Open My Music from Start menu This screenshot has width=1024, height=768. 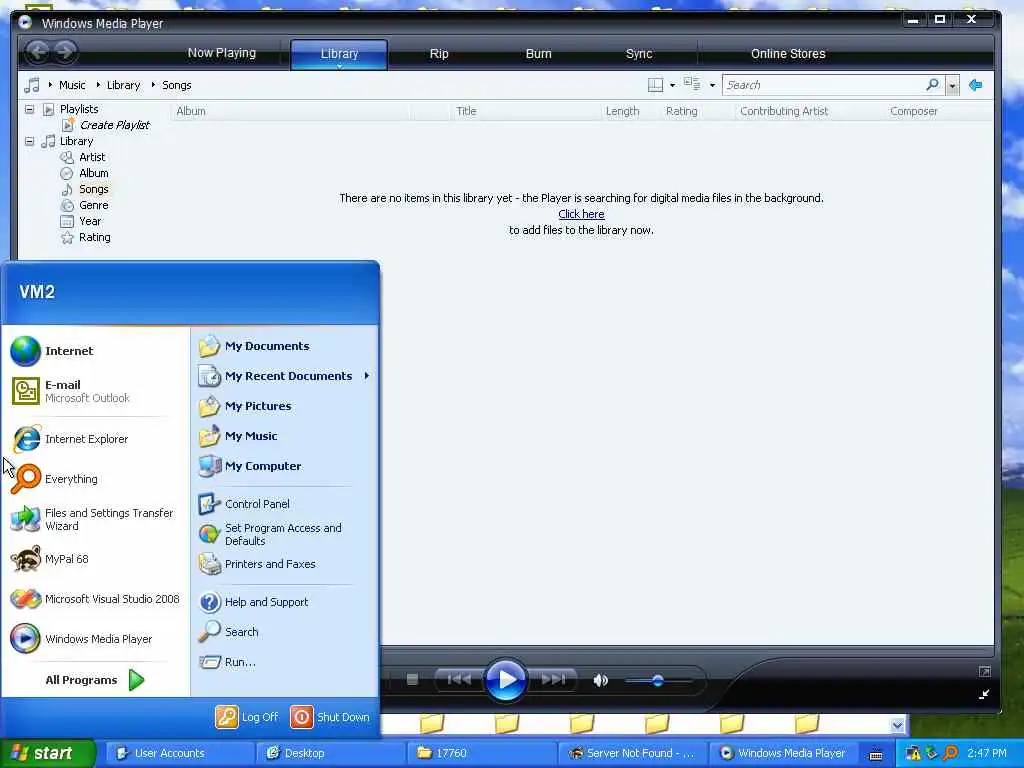(284, 436)
